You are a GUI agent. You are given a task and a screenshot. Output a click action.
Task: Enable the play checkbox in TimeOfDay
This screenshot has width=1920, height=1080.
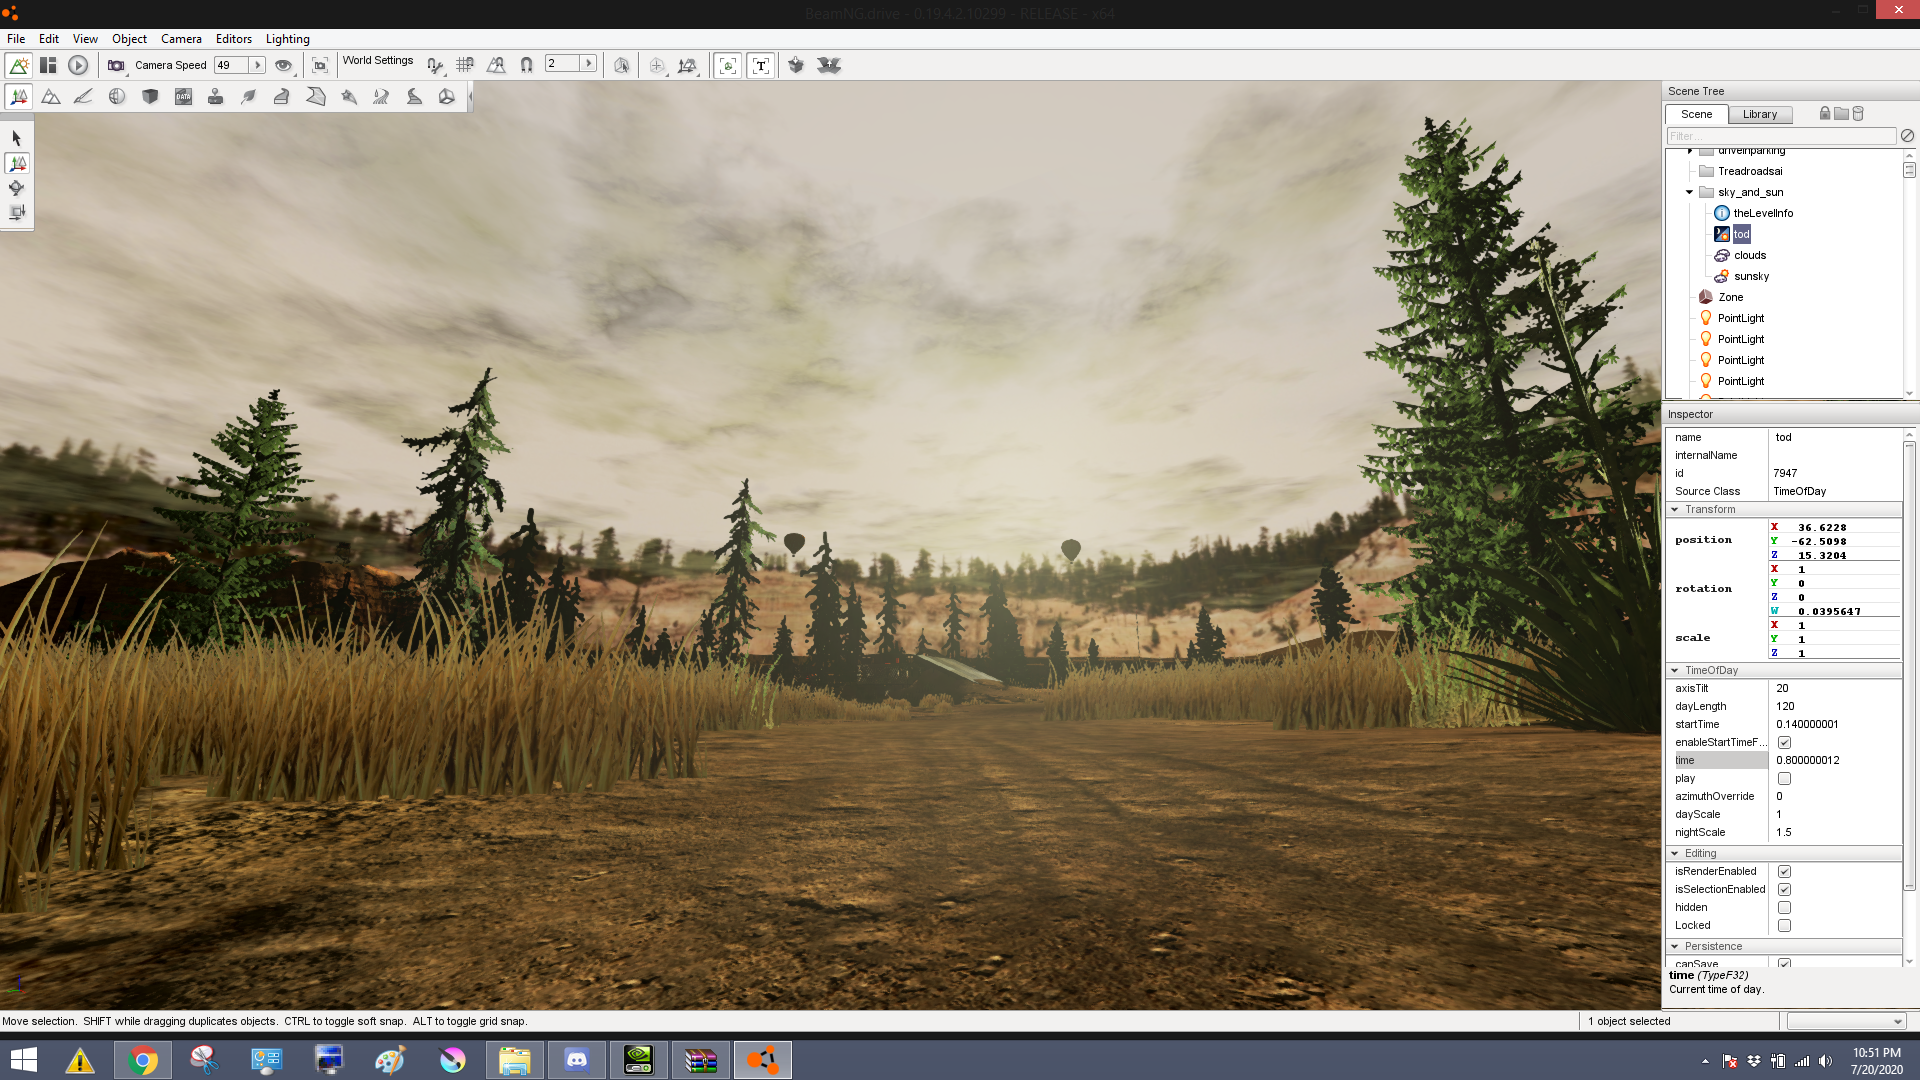[x=1784, y=779]
